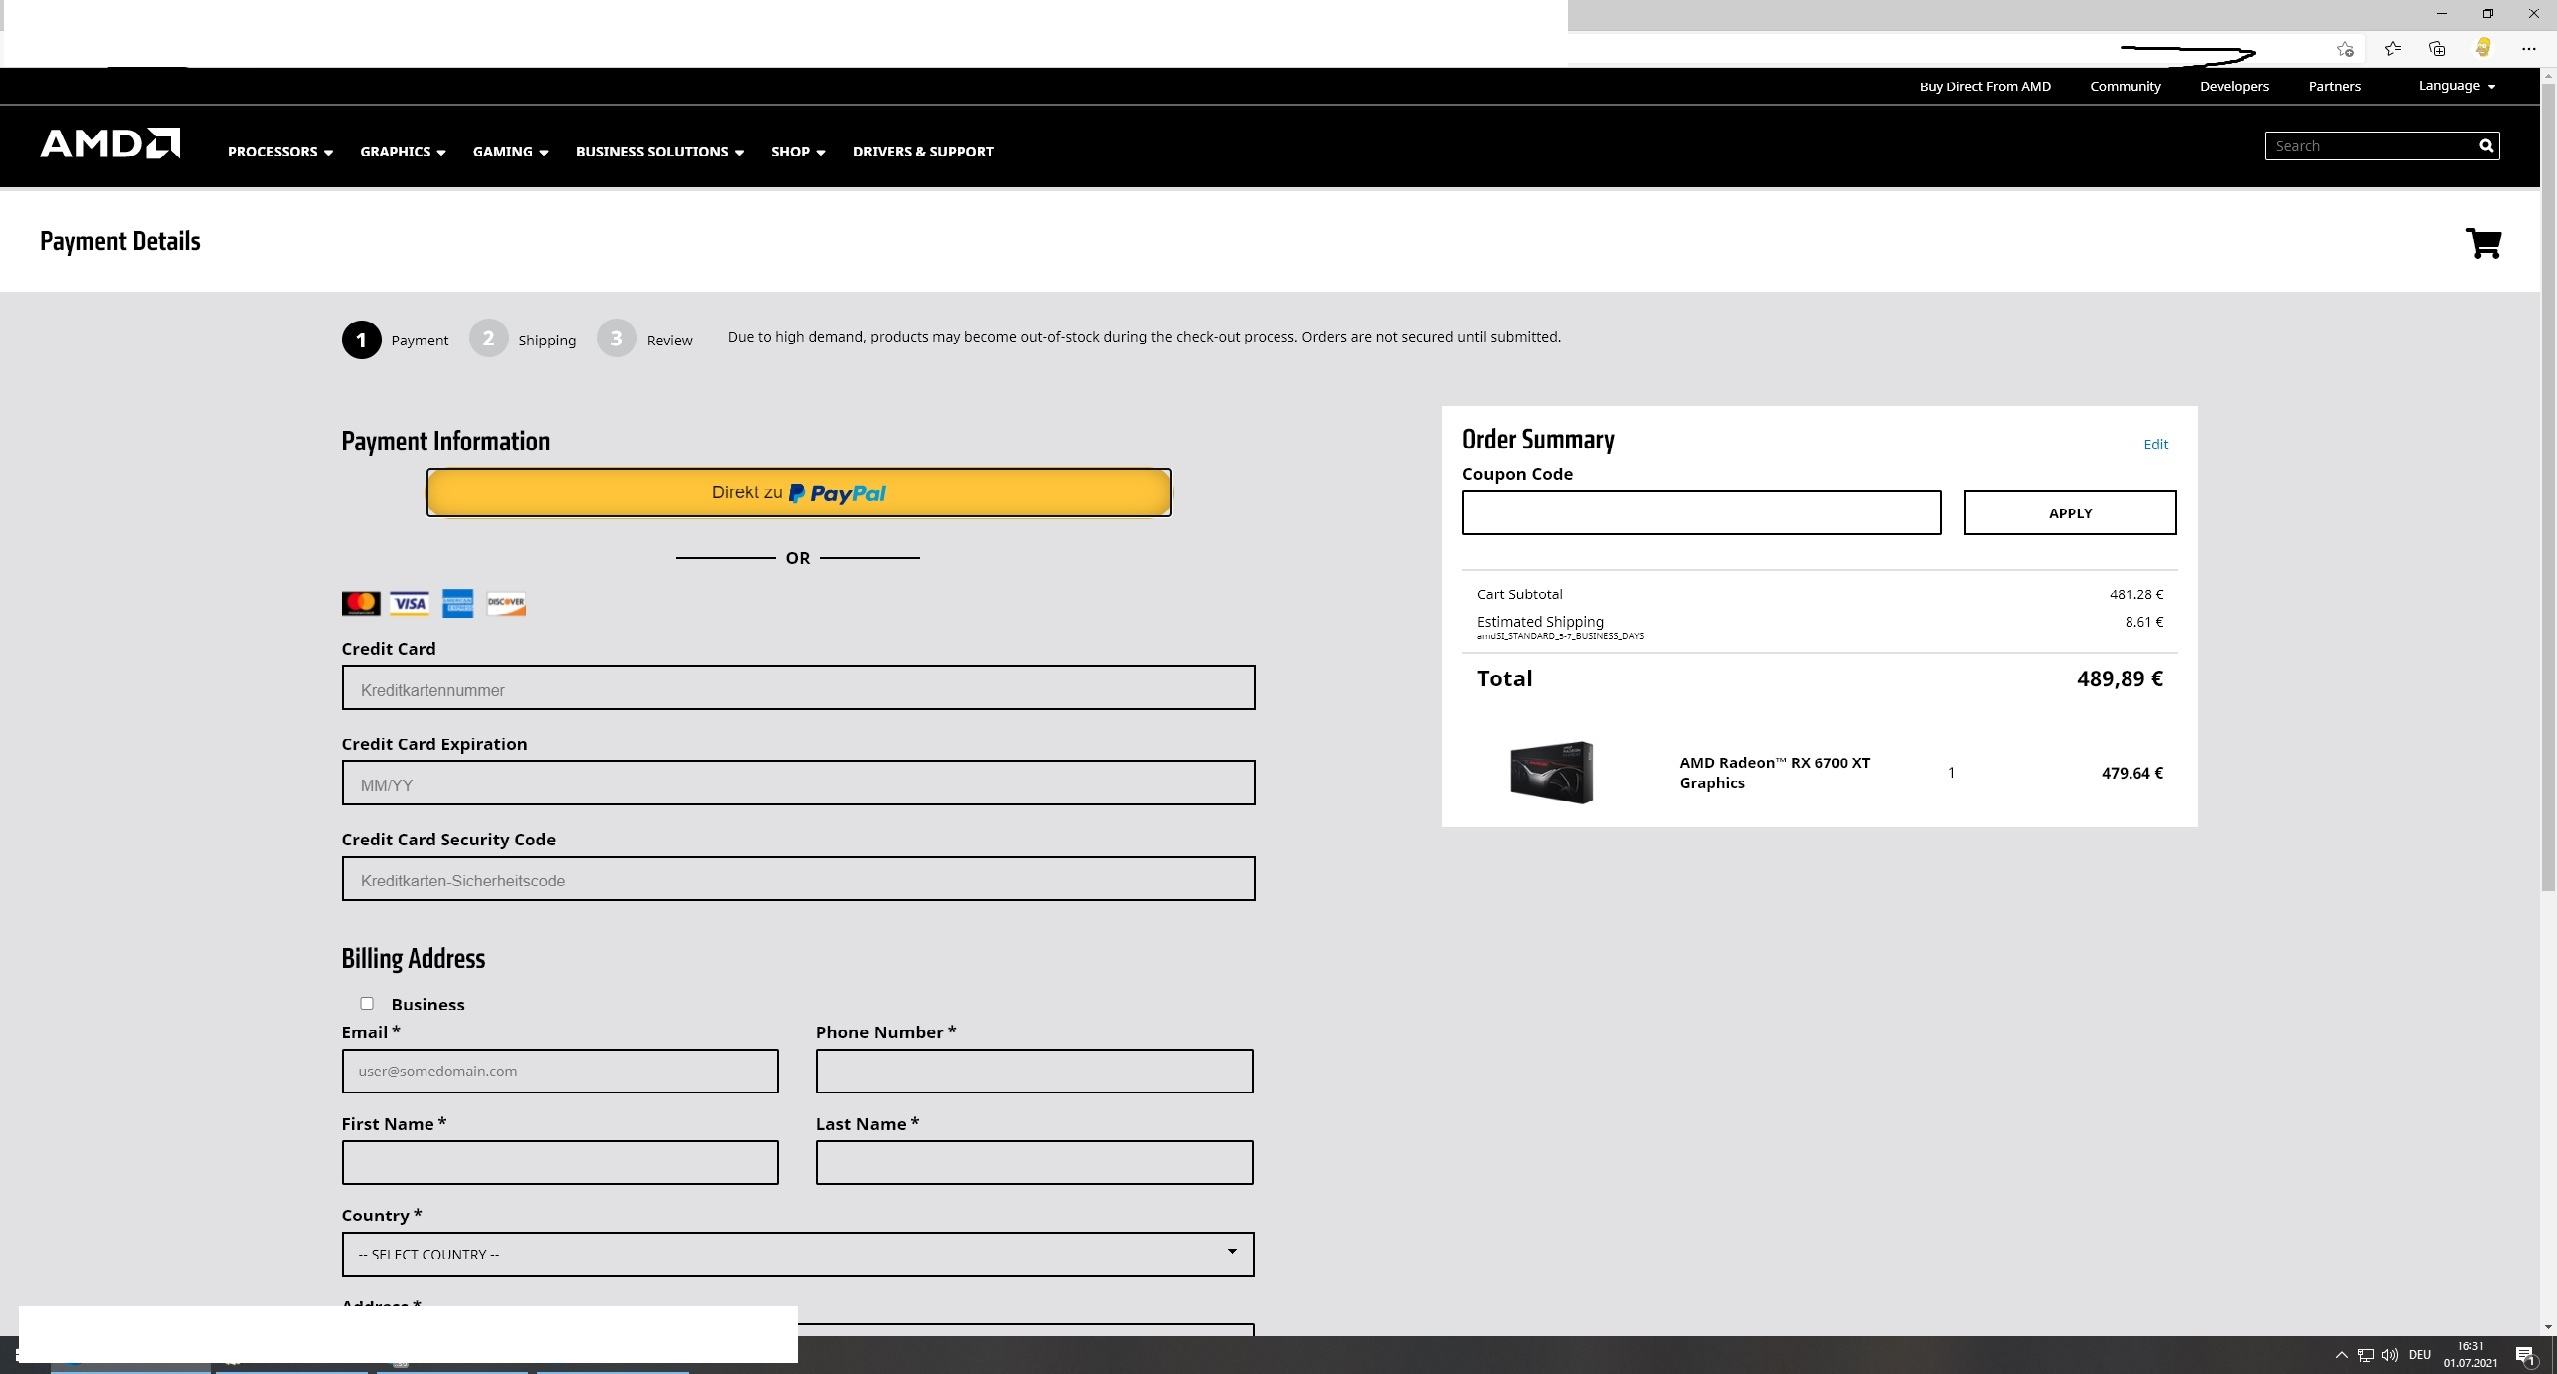
Task: Open the shopping cart icon
Action: pyautogui.click(x=2482, y=243)
